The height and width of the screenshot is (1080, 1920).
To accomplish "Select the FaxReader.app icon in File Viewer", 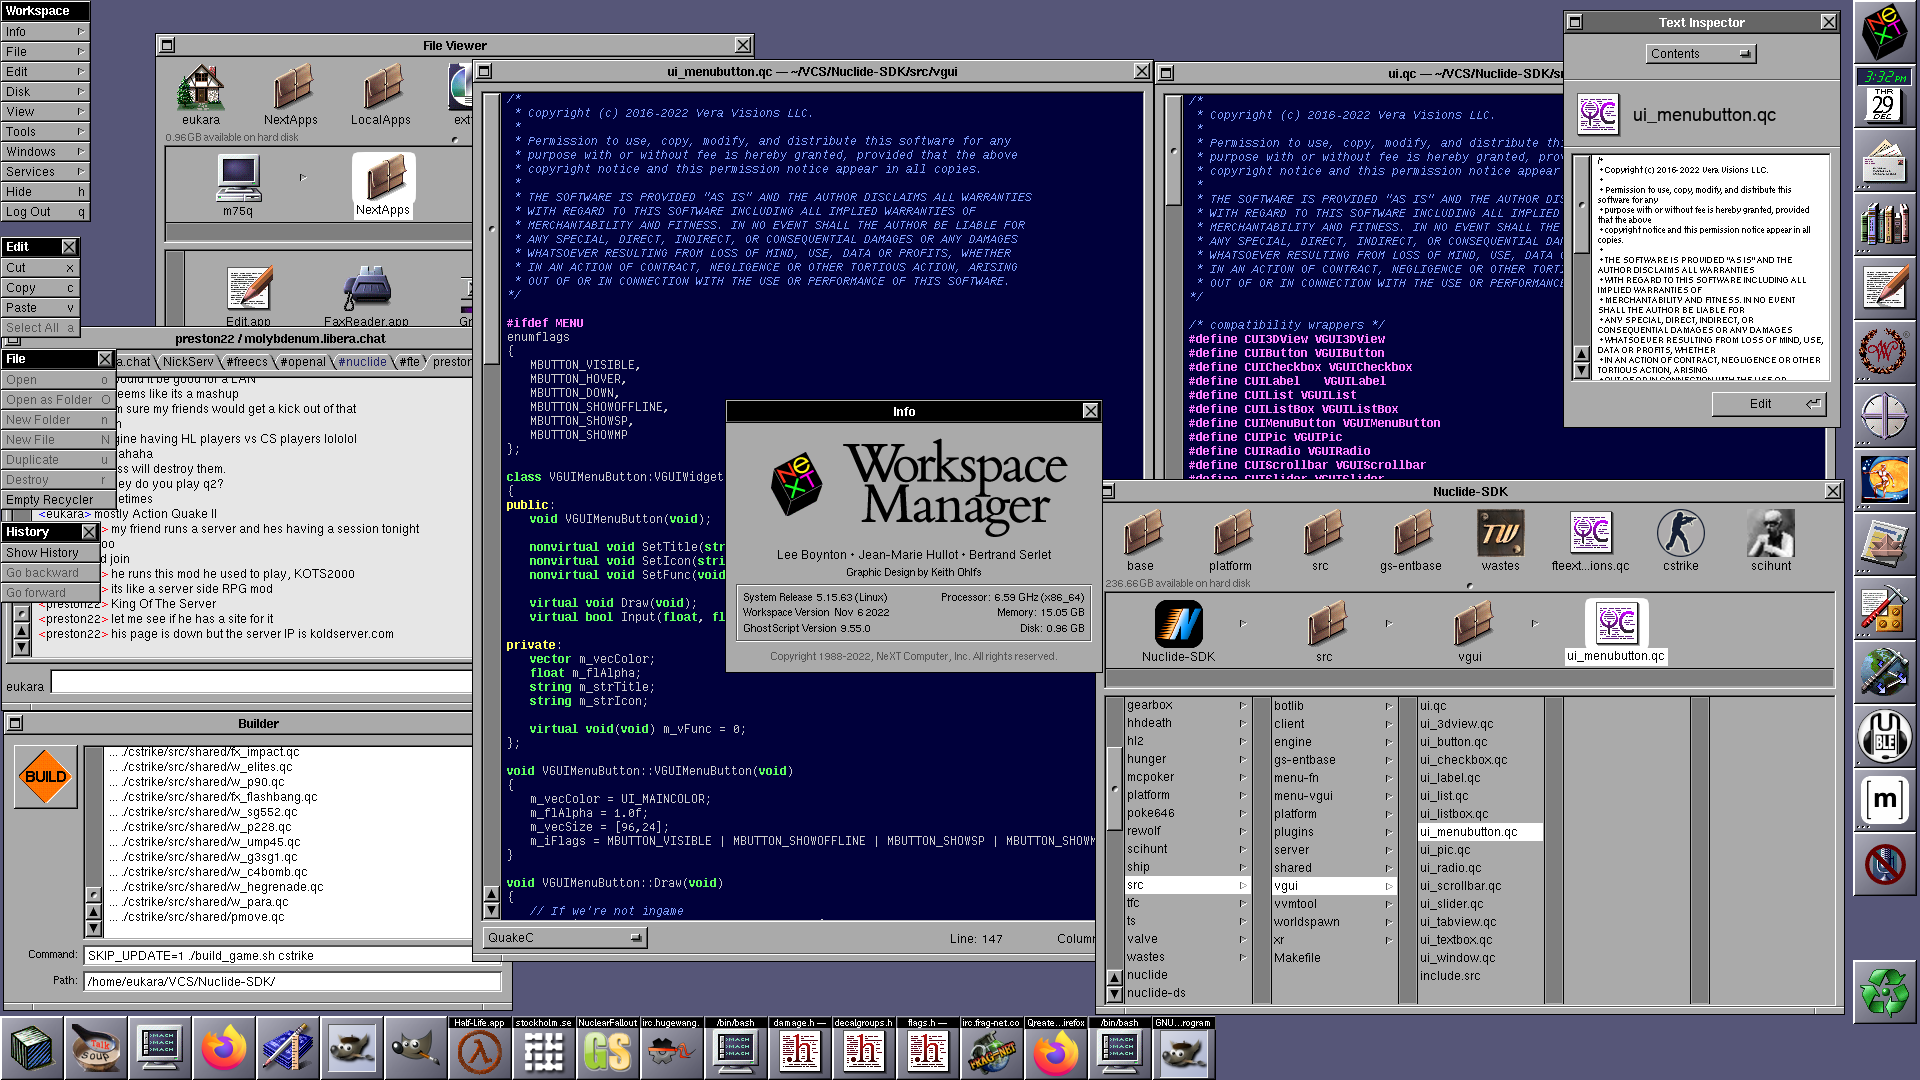I will [367, 290].
